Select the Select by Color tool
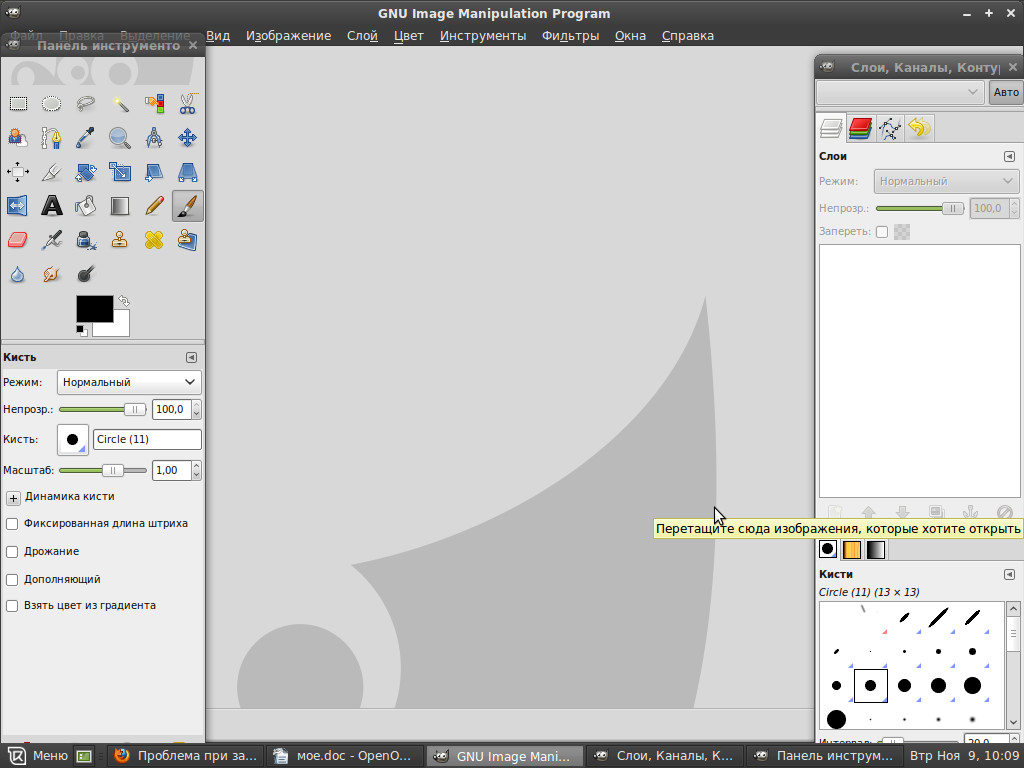Image resolution: width=1024 pixels, height=768 pixels. pos(153,104)
